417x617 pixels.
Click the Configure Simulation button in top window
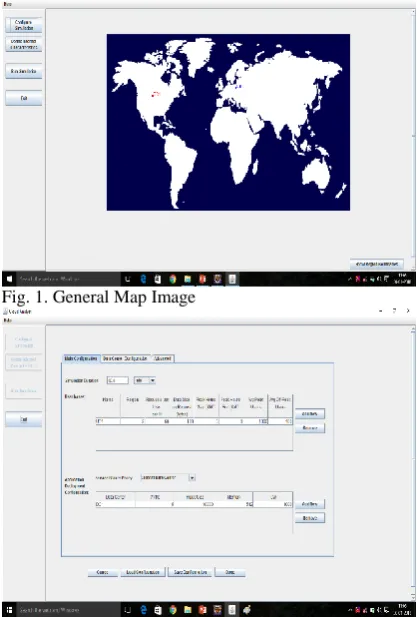click(x=24, y=25)
